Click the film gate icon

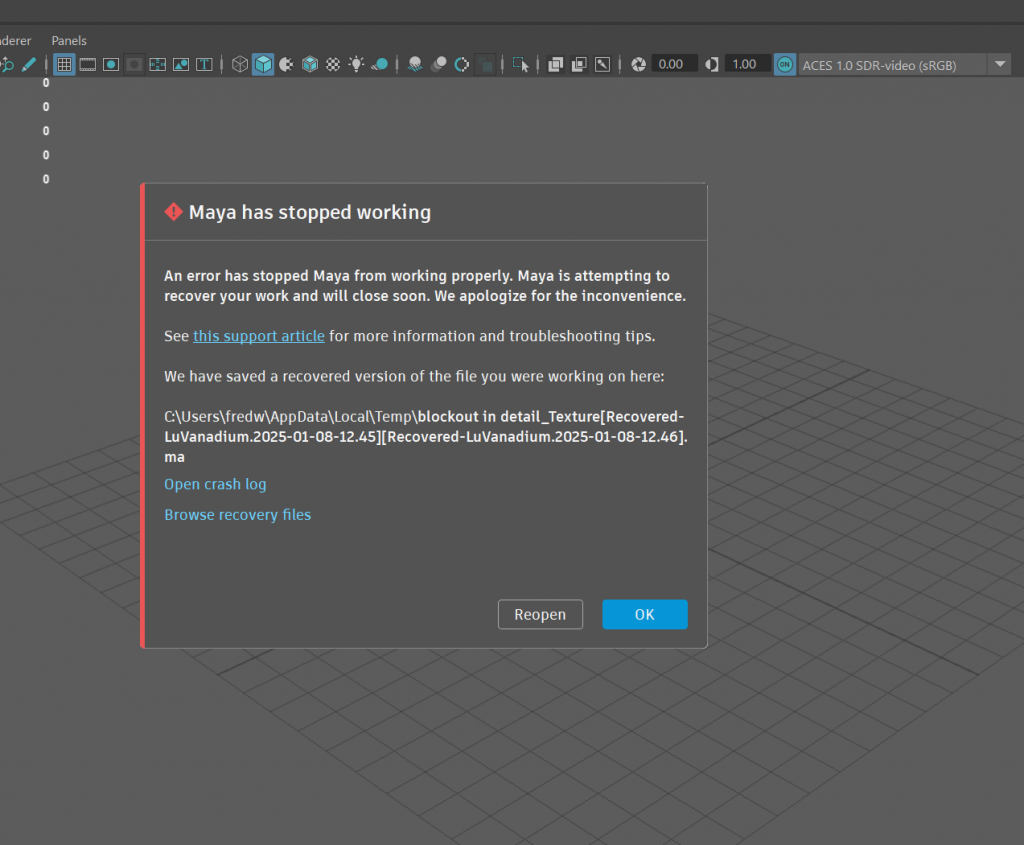88,65
